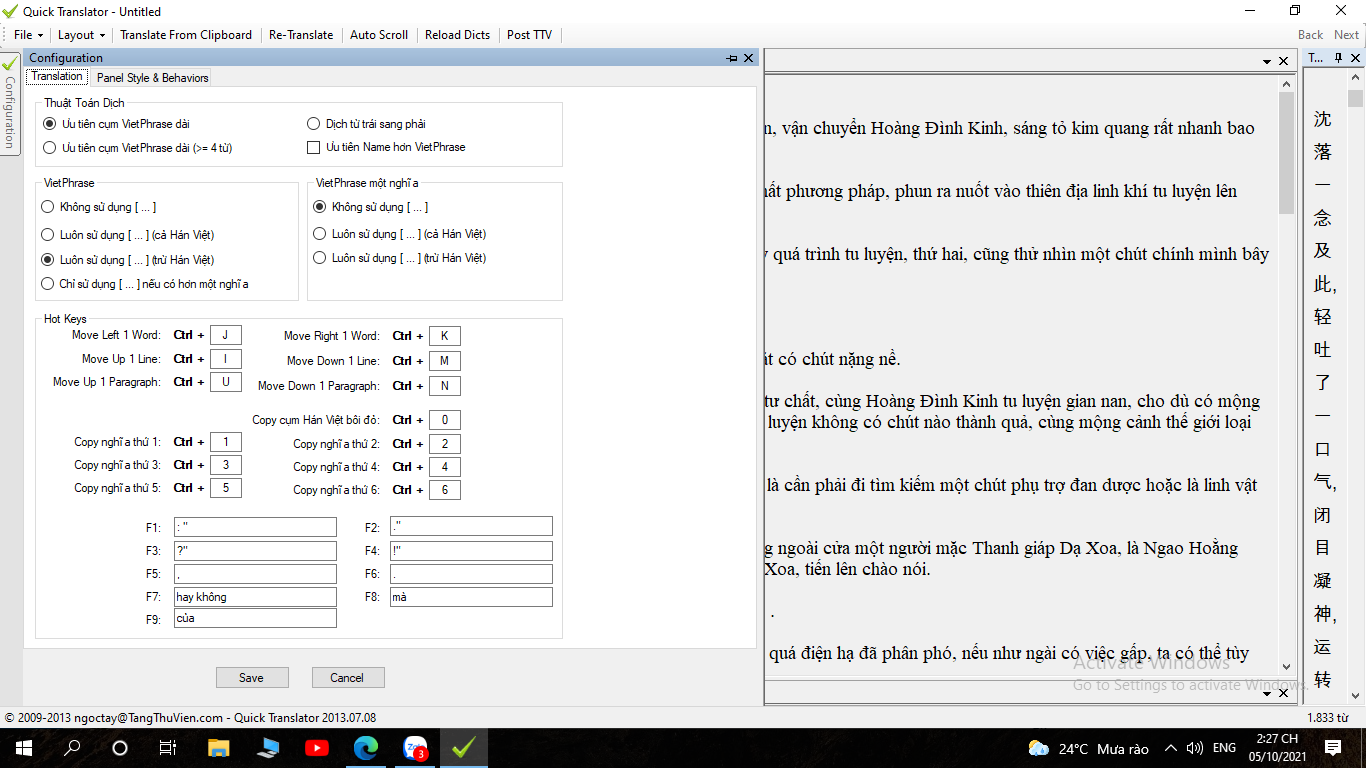Image resolution: width=1366 pixels, height=768 pixels.
Task: Open YouTube icon in the taskbar
Action: [316, 748]
